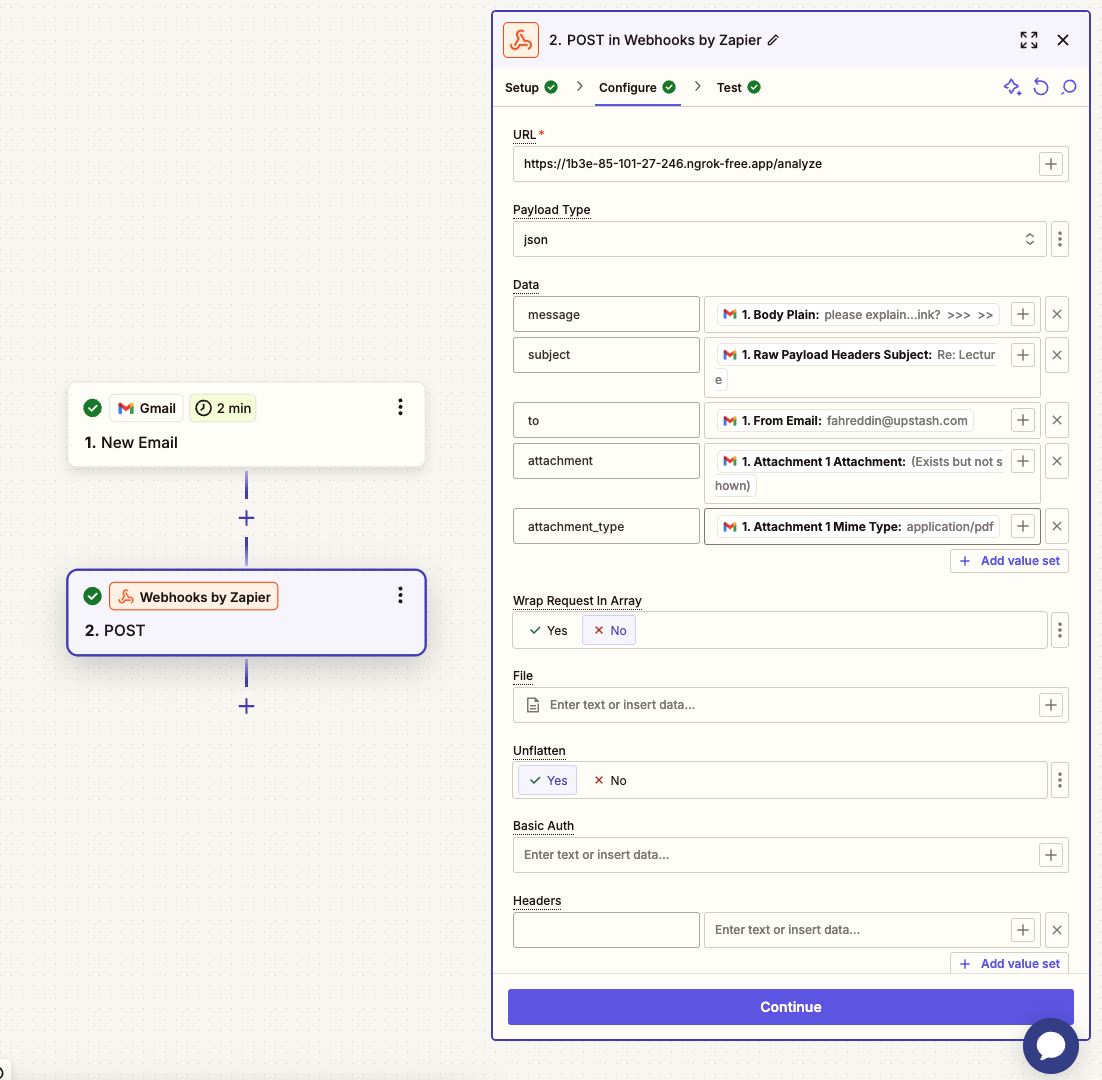Open the discuss magnifier icon at top right
1102x1080 pixels.
pyautogui.click(x=1068, y=87)
